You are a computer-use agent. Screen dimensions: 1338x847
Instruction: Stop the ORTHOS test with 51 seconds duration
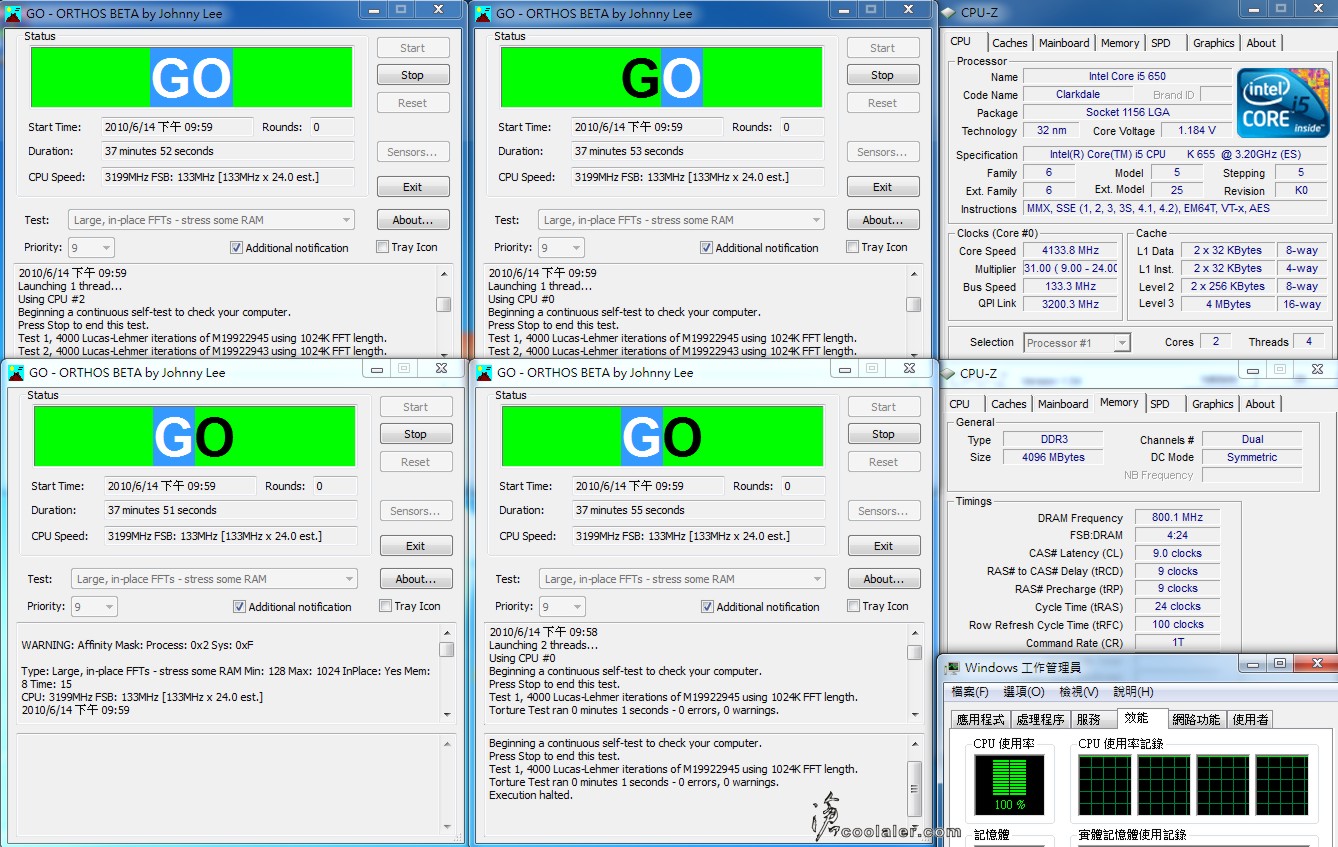pyautogui.click(x=415, y=434)
